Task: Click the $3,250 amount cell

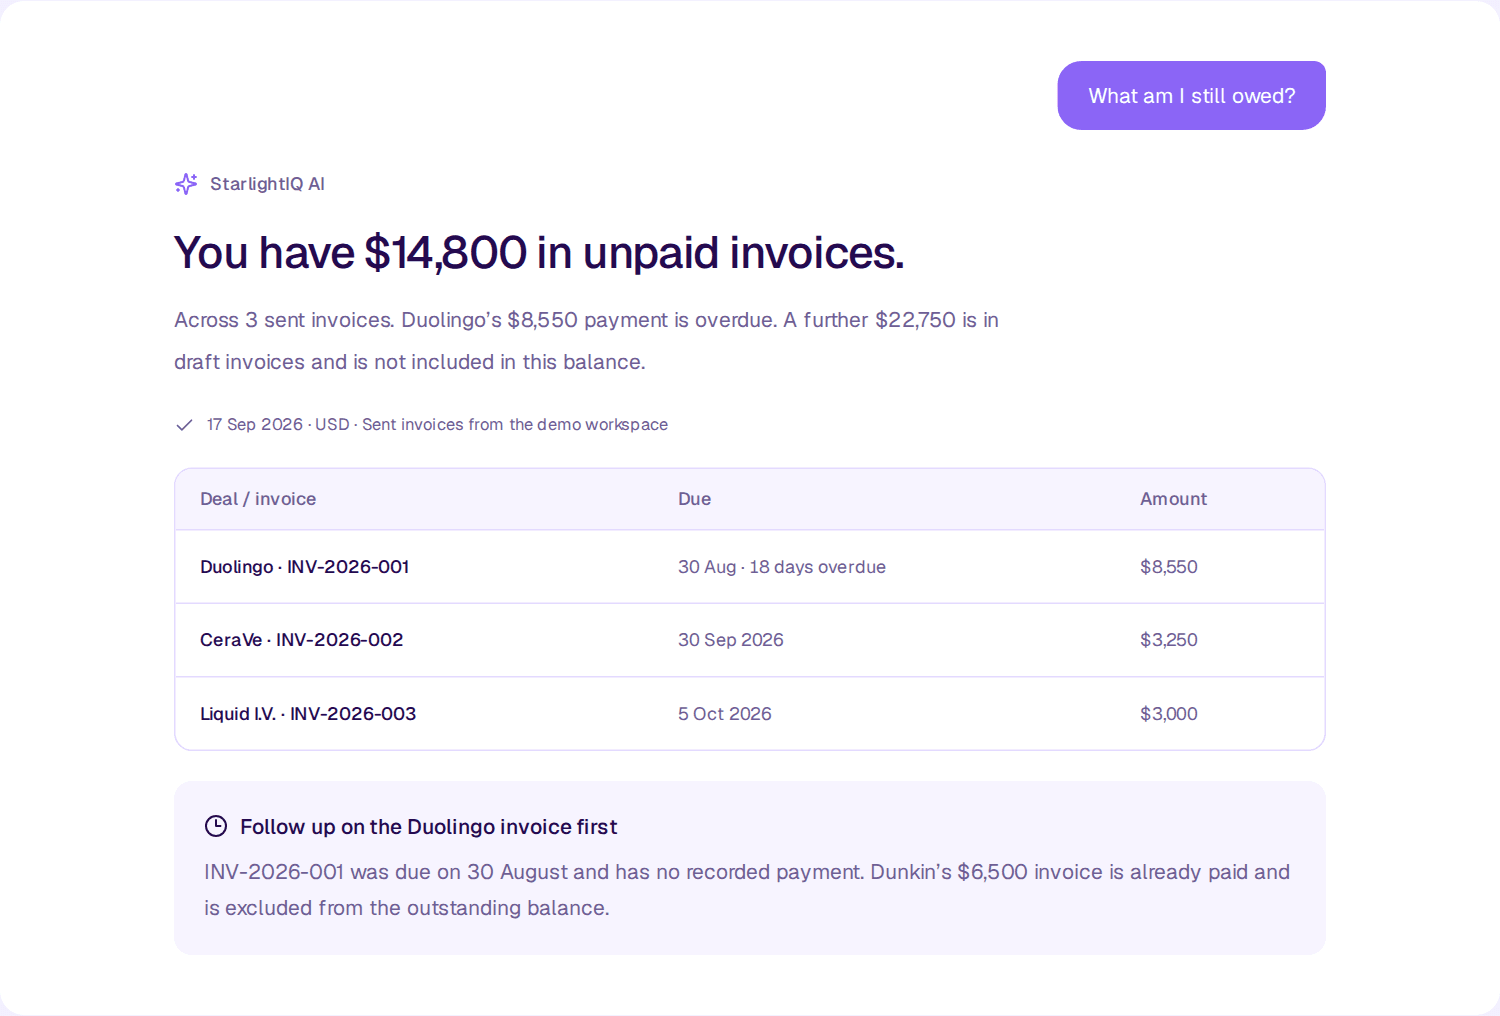Action: click(1169, 640)
